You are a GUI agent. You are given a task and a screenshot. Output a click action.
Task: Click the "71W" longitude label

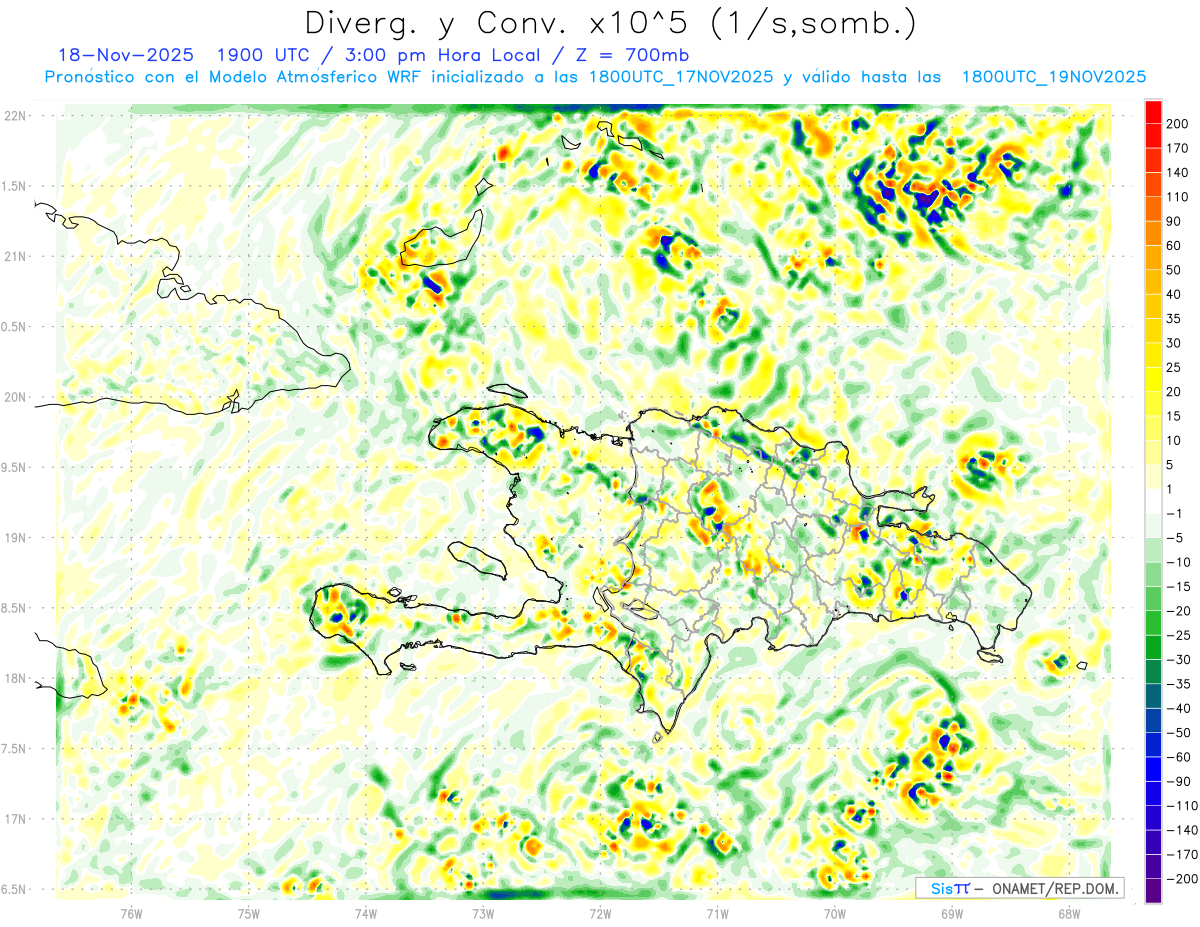(x=717, y=912)
